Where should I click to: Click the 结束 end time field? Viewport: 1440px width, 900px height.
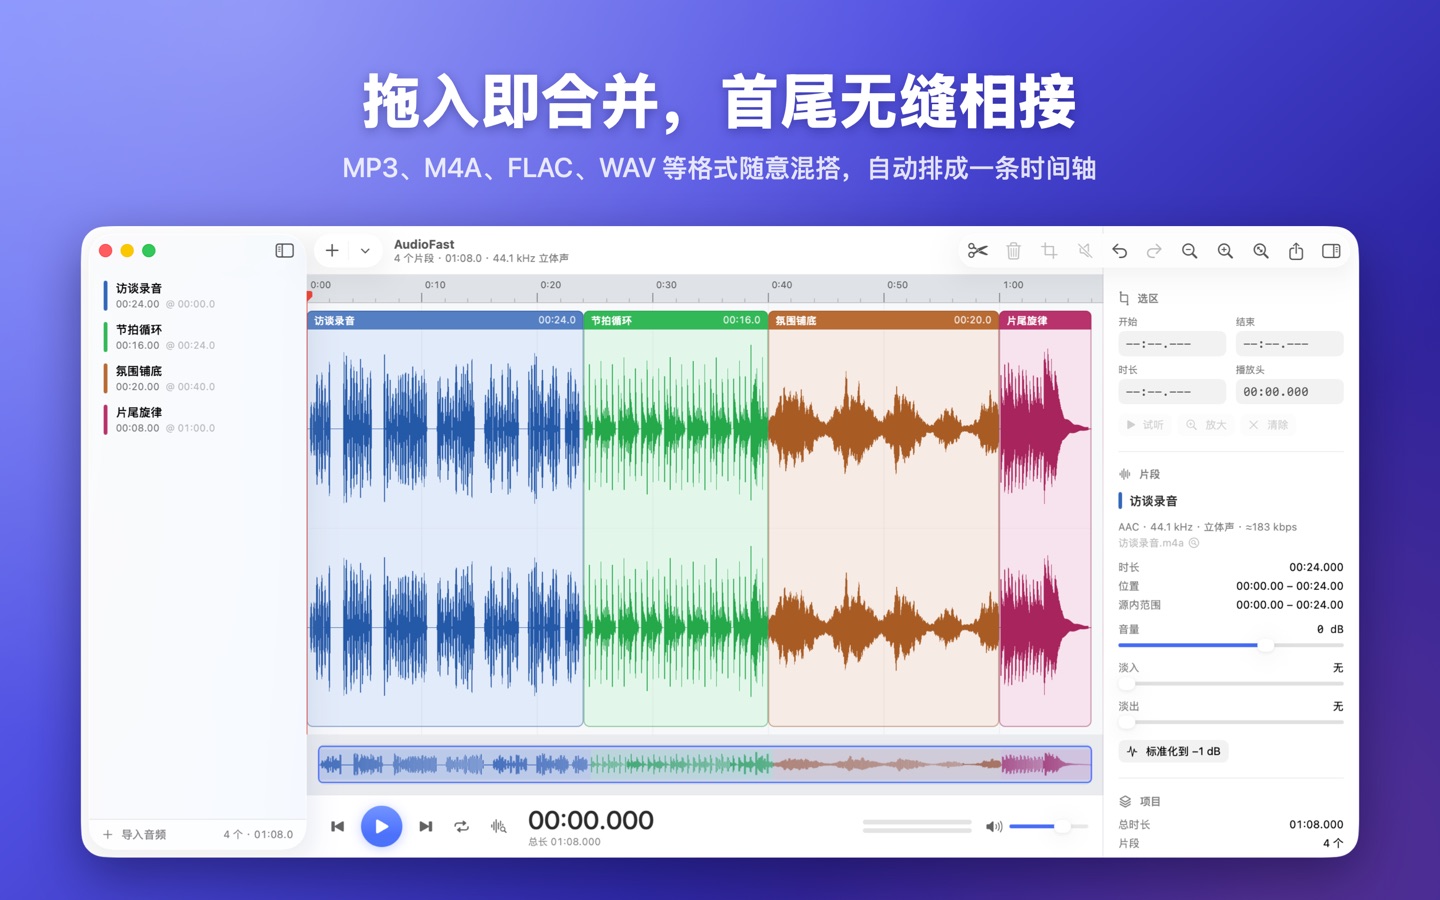(x=1289, y=344)
